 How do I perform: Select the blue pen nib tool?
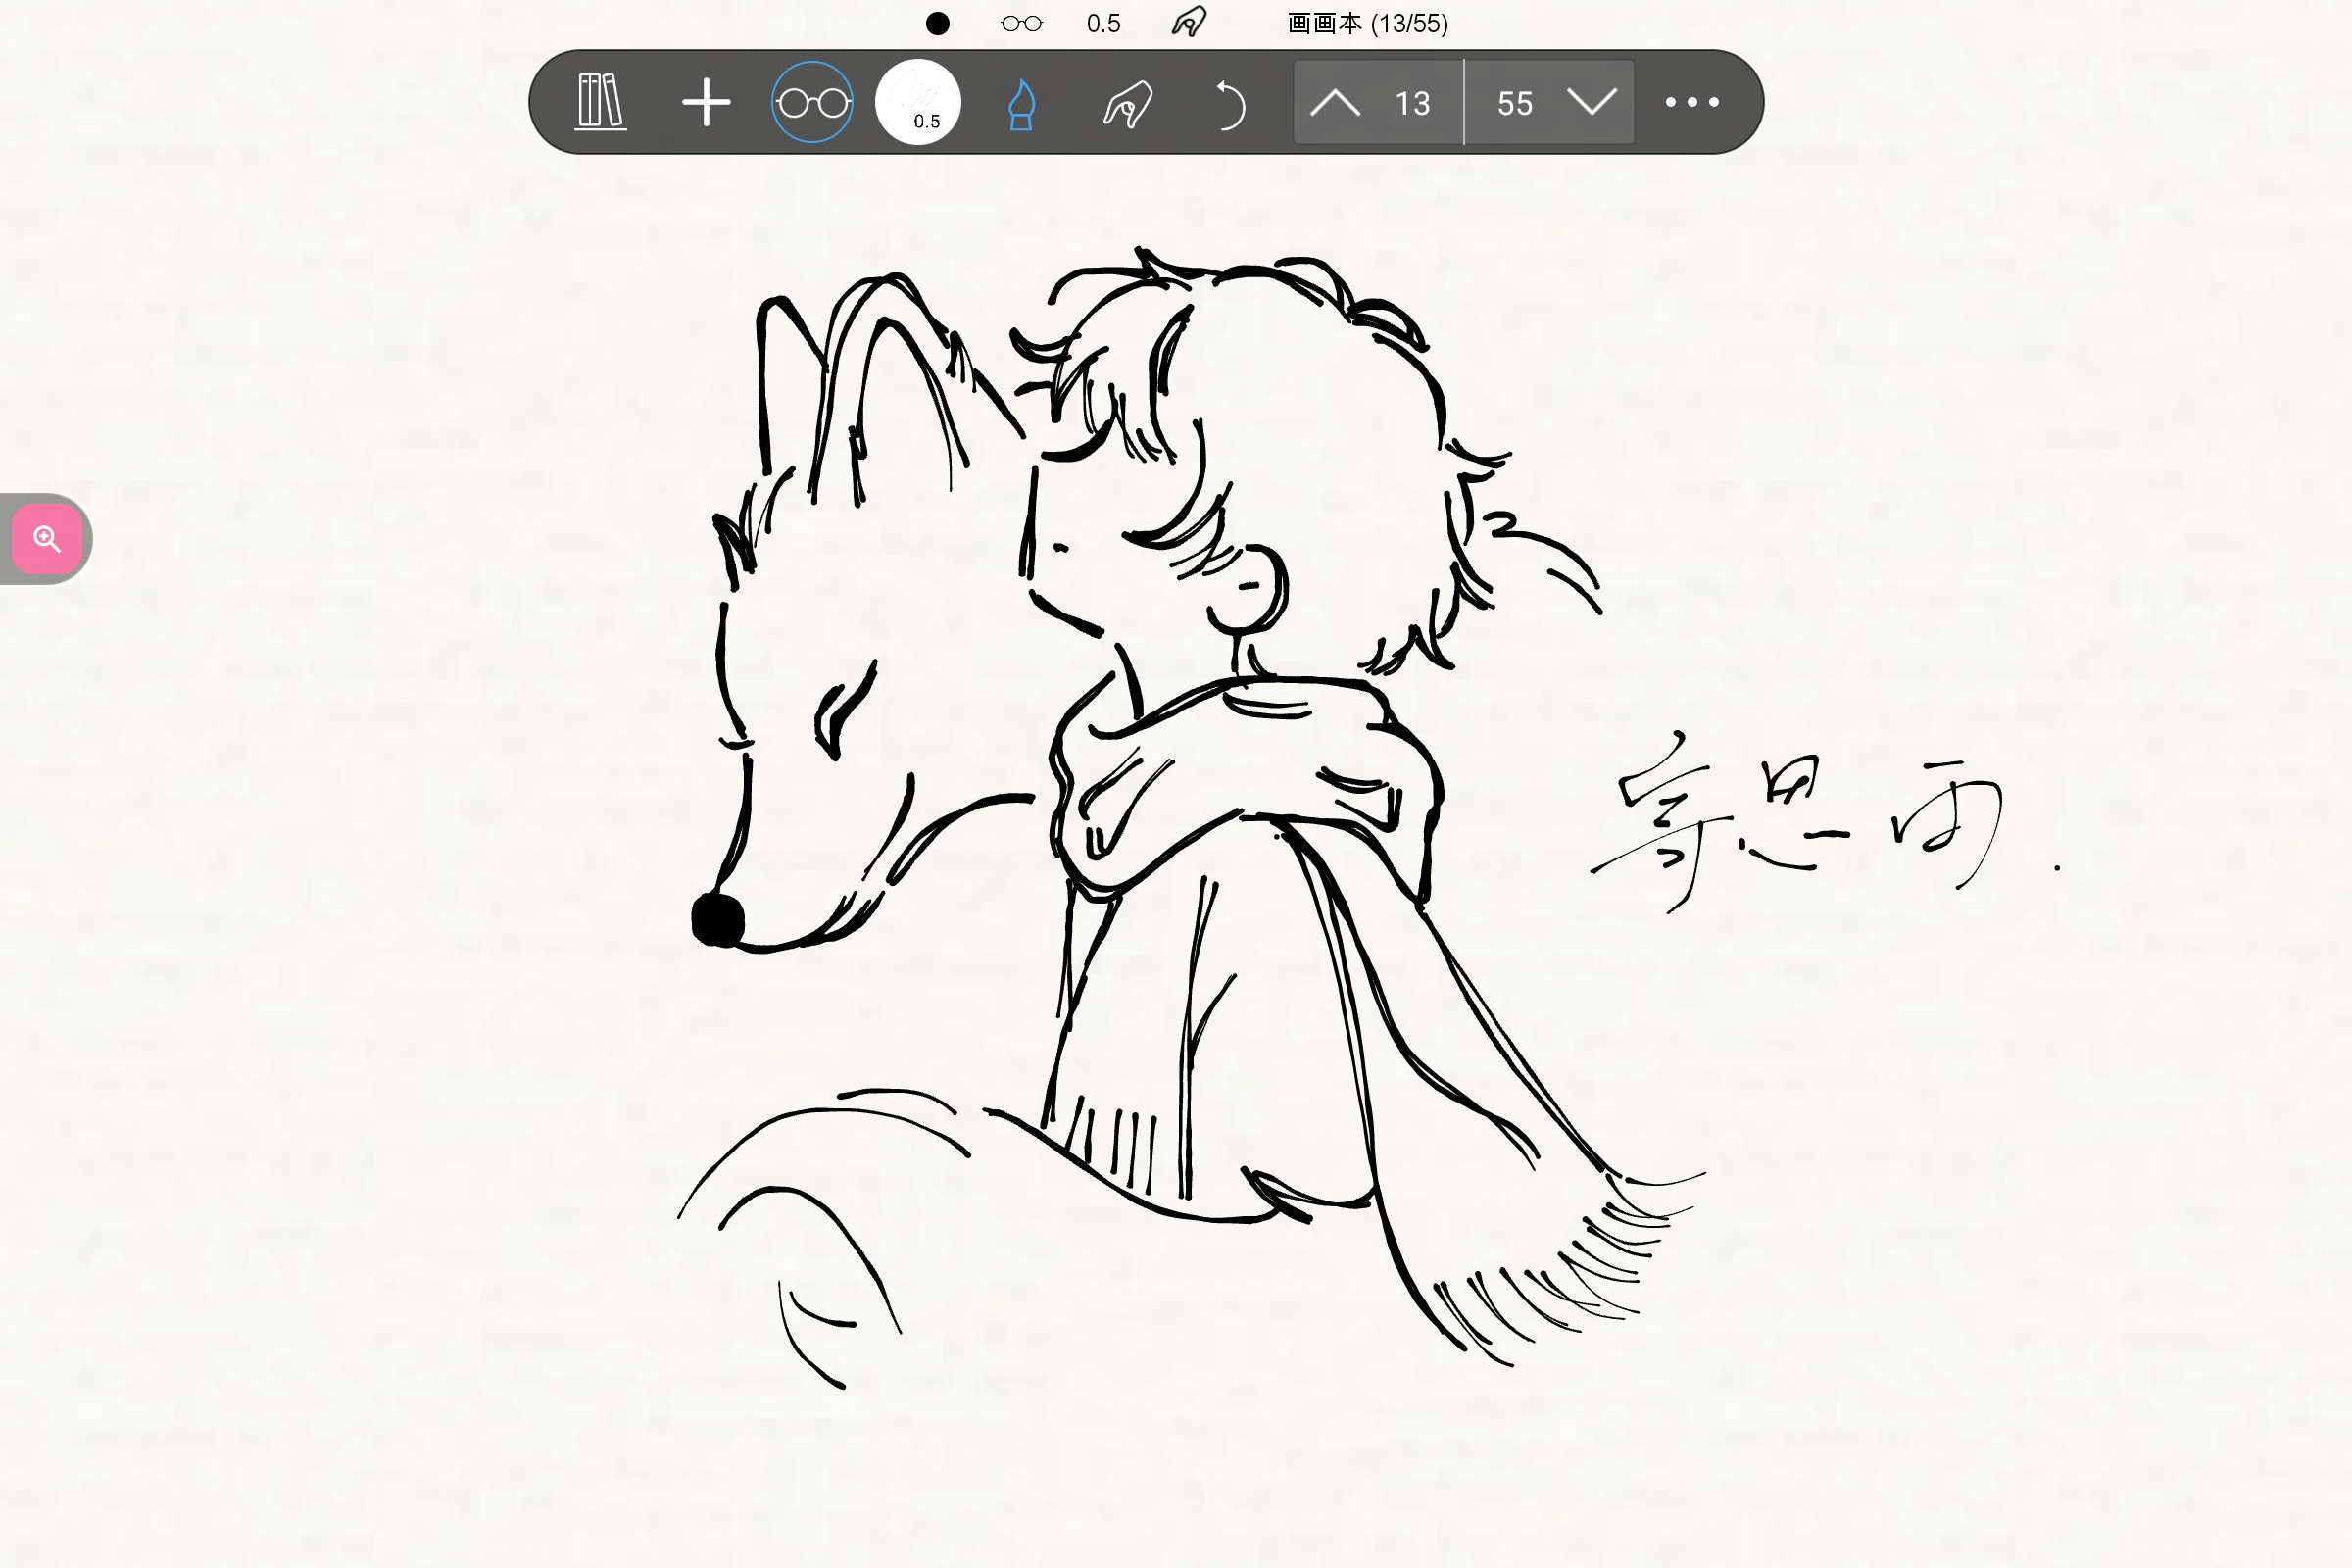pyautogui.click(x=1021, y=104)
